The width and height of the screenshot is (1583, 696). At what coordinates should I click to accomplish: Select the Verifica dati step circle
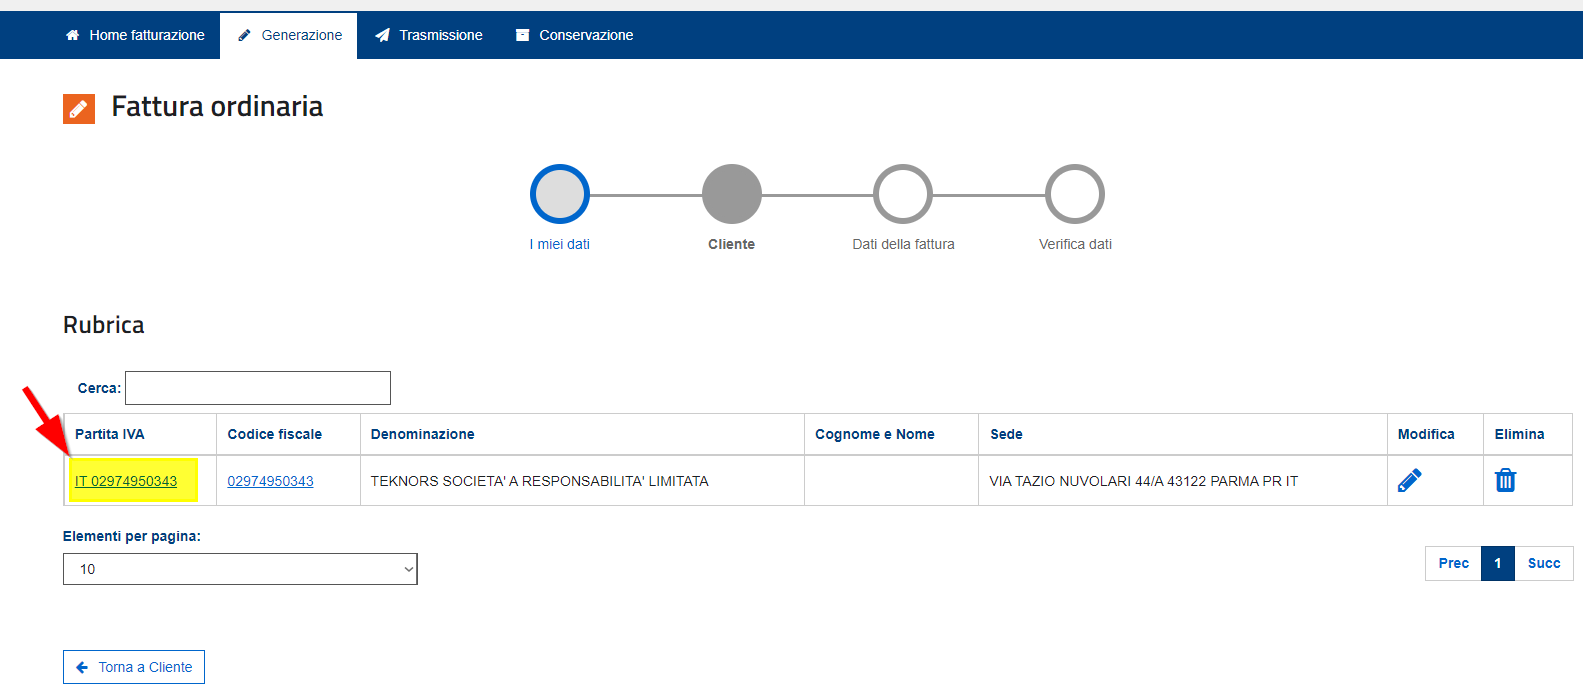[1075, 194]
